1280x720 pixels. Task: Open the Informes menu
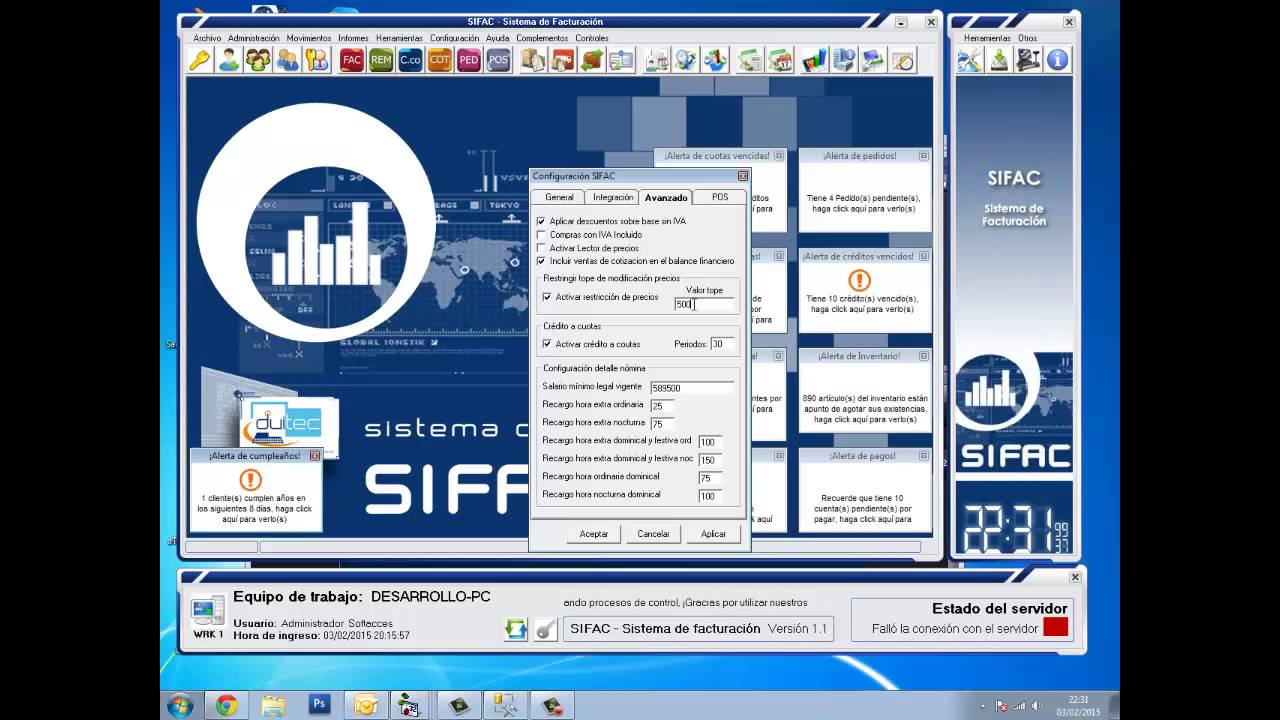click(x=353, y=38)
